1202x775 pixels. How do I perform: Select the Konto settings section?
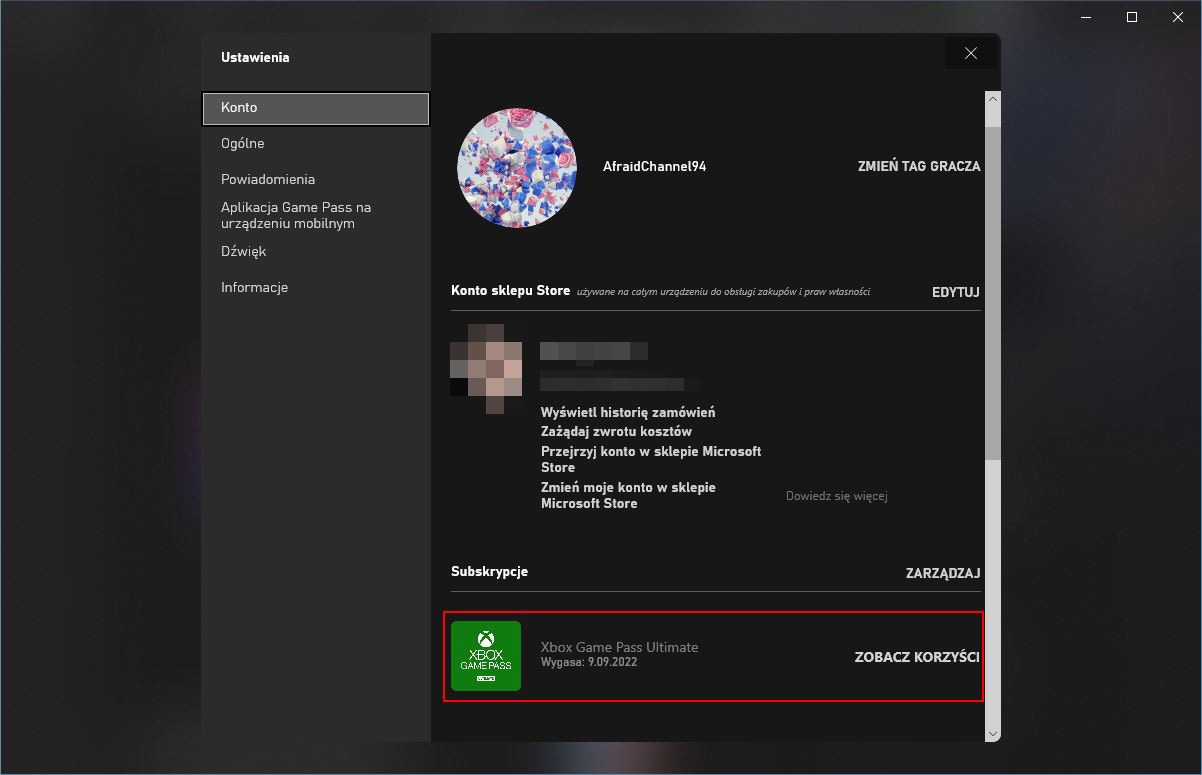(316, 108)
